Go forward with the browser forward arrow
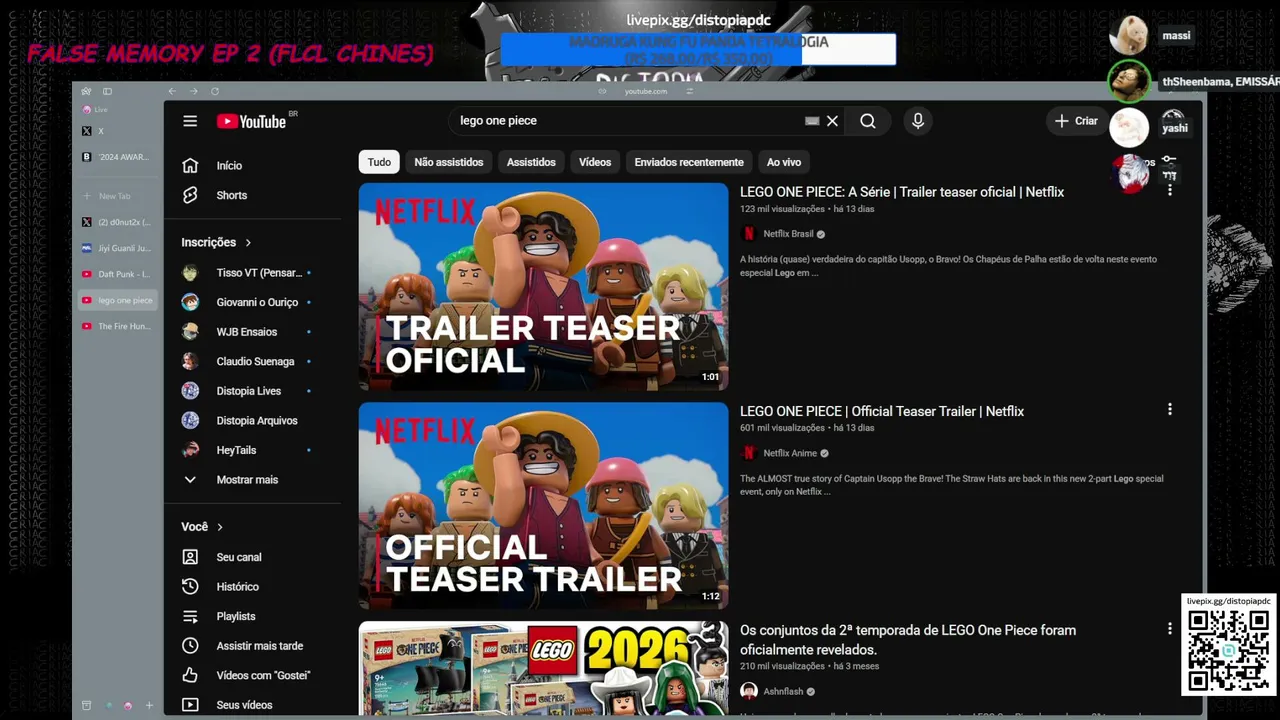 click(x=194, y=91)
